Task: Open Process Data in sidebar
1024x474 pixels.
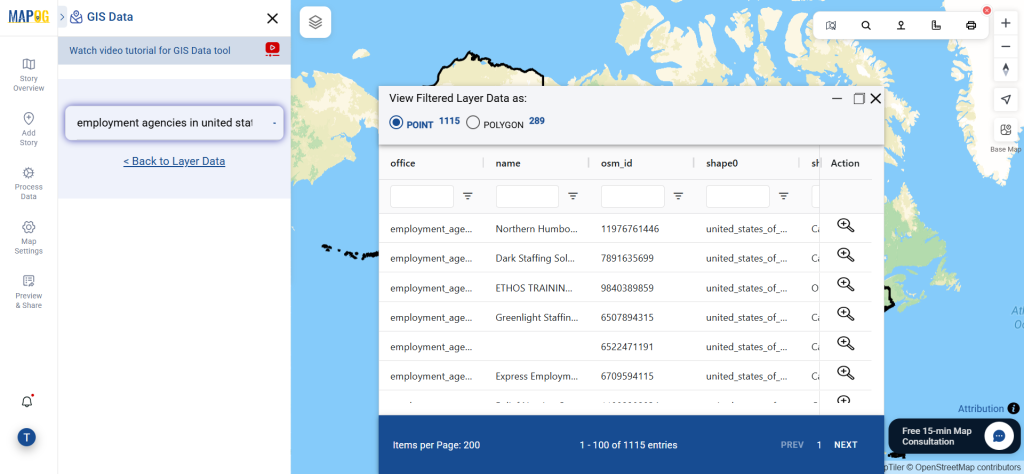Action: pos(29,183)
